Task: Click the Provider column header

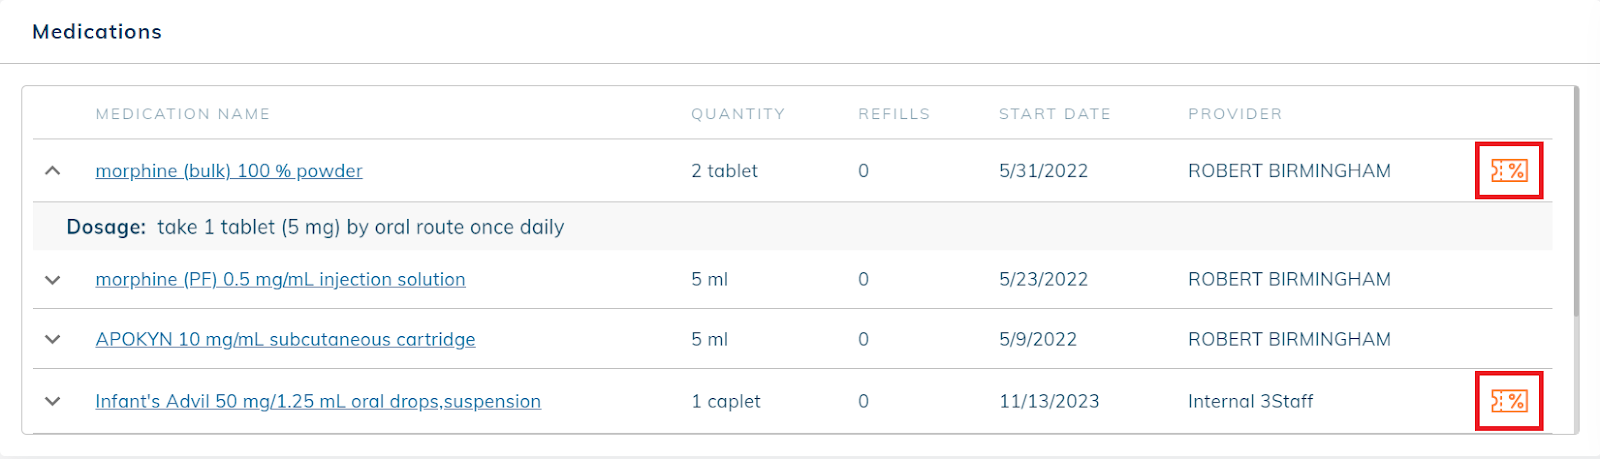Action: point(1235,114)
